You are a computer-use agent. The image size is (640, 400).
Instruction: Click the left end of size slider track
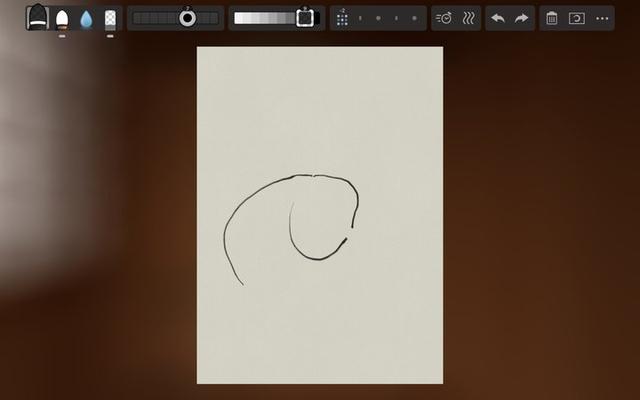136,18
